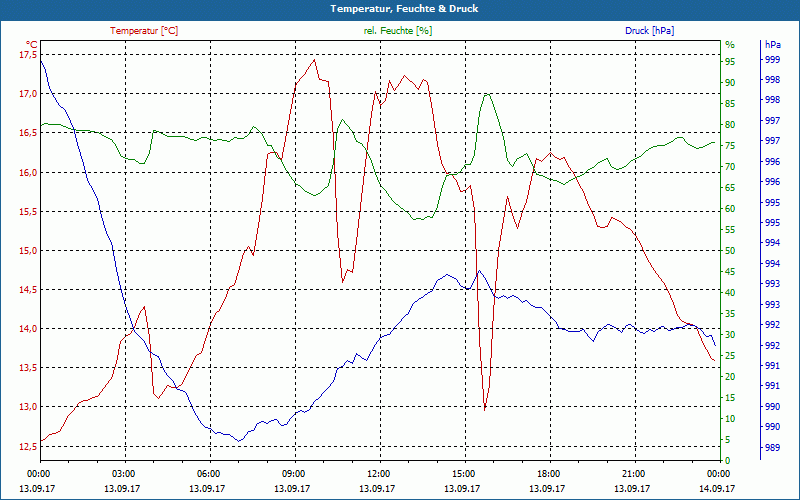
Task: Click green humidity axis value '85'
Action: tap(730, 104)
